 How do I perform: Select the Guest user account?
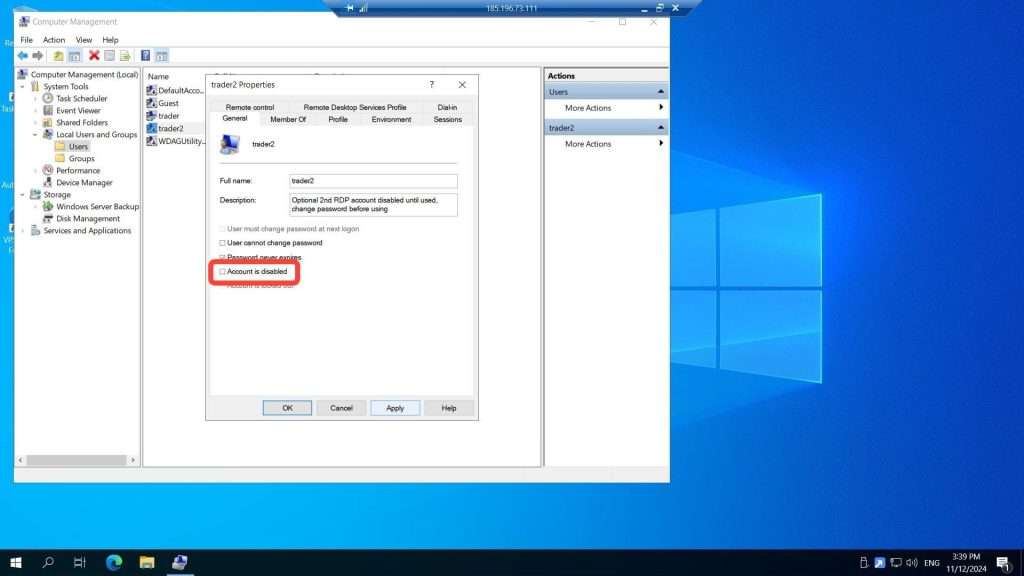[x=168, y=103]
